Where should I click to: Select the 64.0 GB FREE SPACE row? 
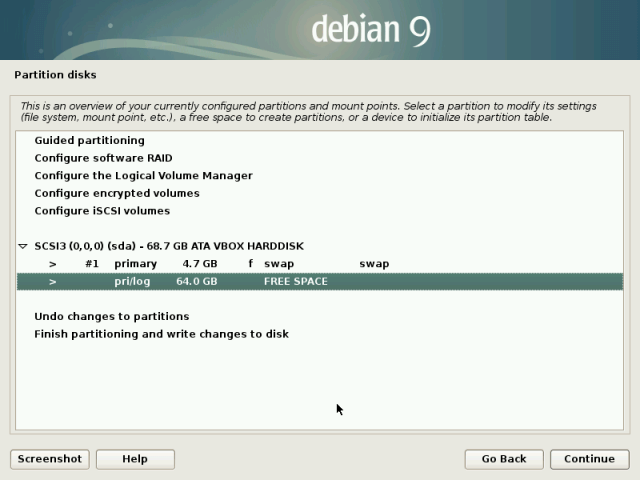320,281
